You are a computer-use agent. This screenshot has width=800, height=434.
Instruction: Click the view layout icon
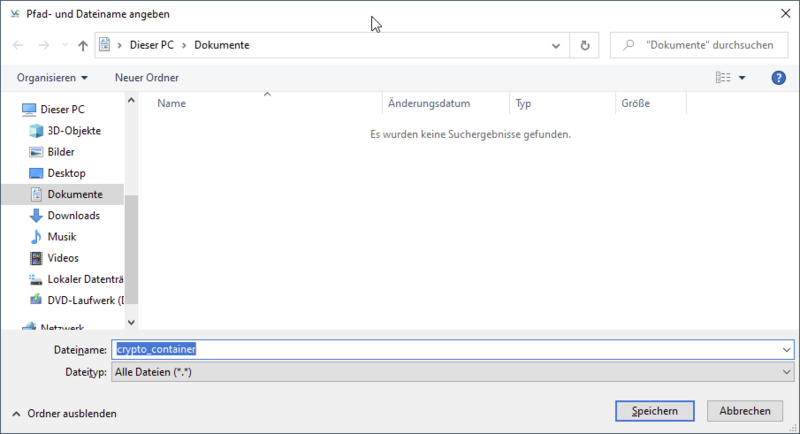[723, 77]
